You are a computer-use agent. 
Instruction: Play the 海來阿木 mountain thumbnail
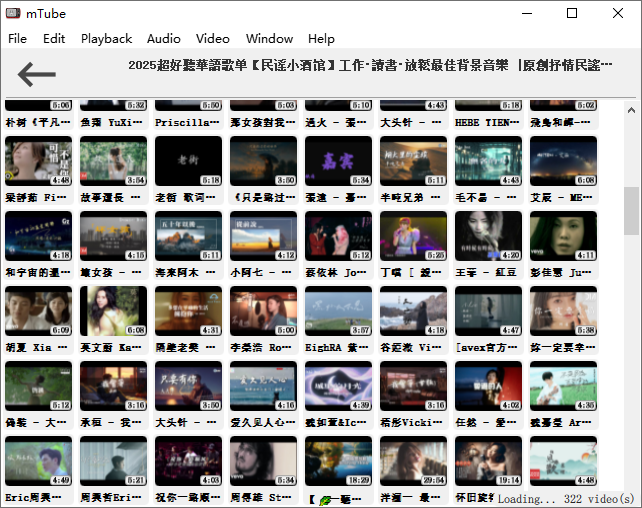[188, 236]
